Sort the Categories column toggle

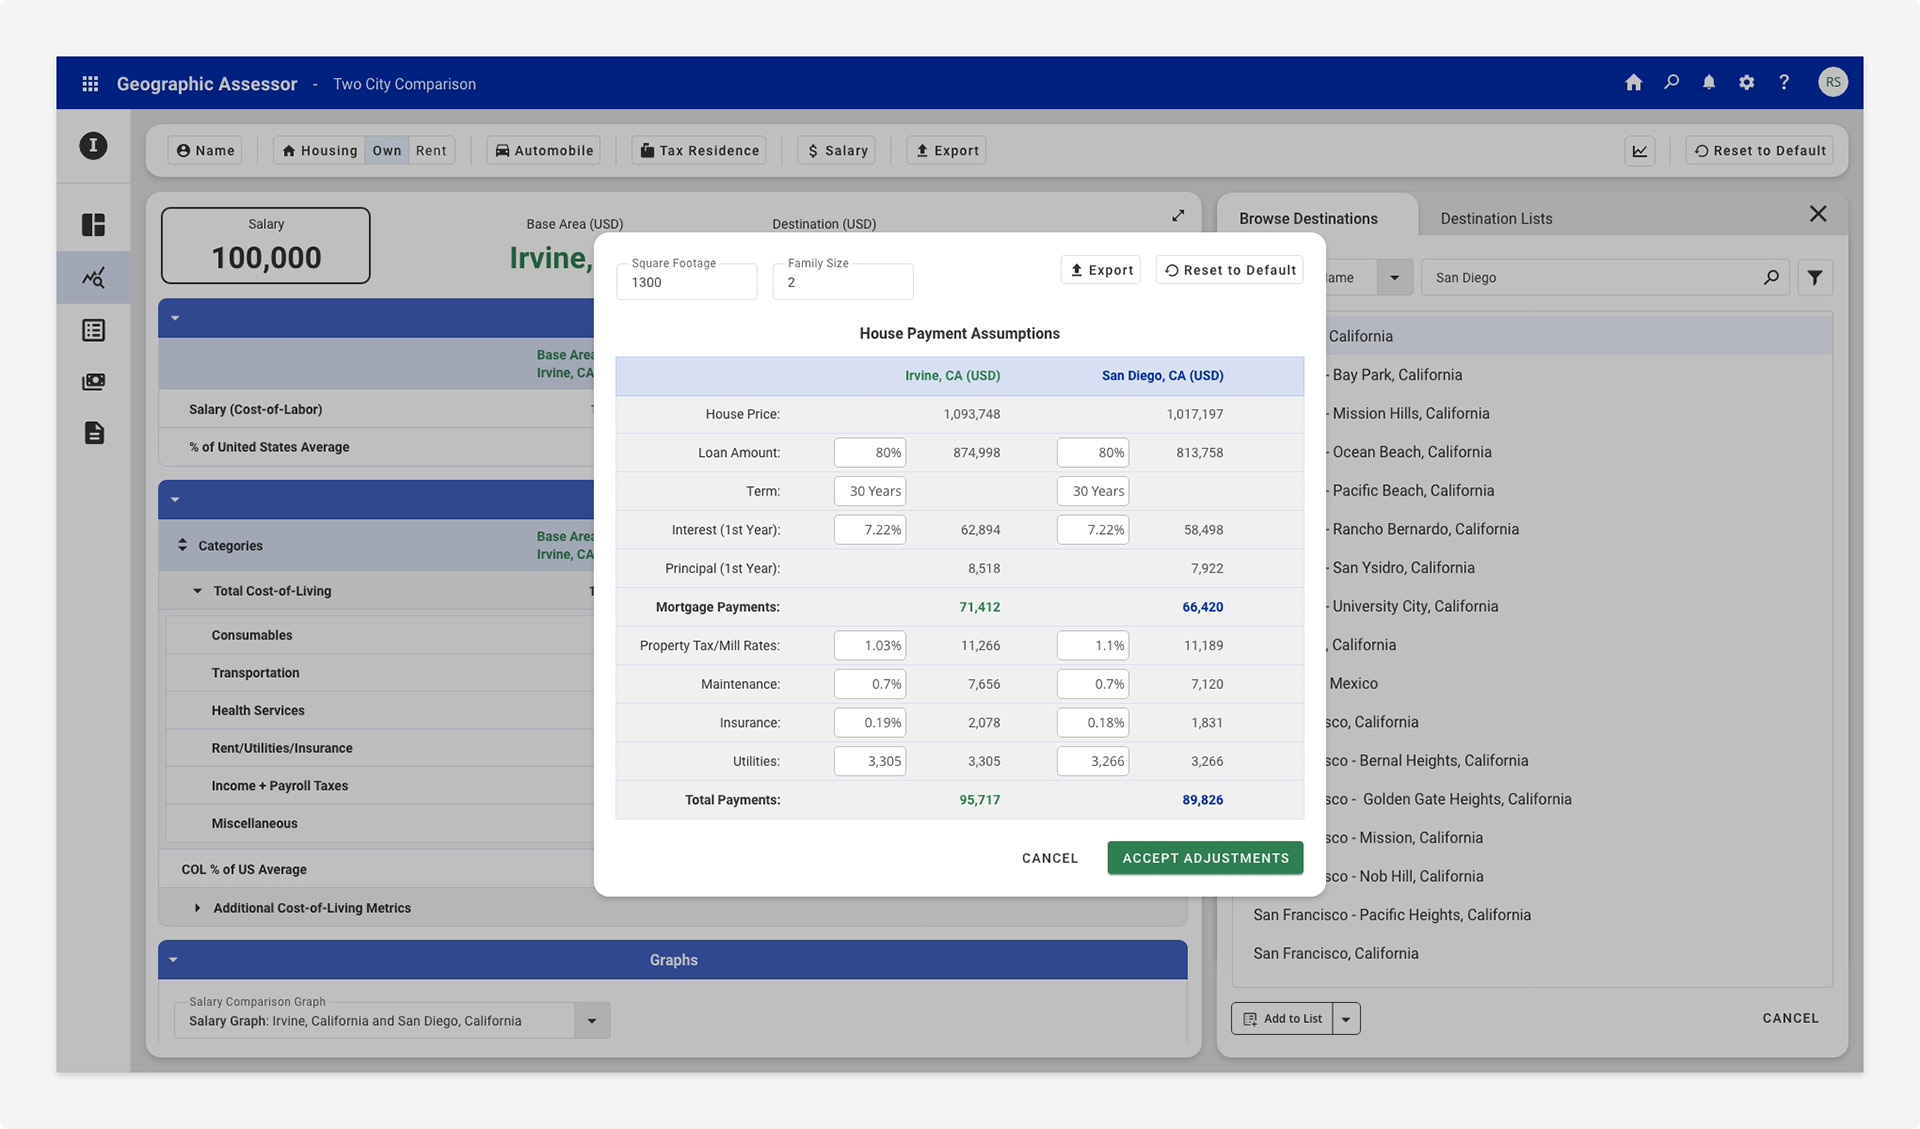(x=182, y=545)
